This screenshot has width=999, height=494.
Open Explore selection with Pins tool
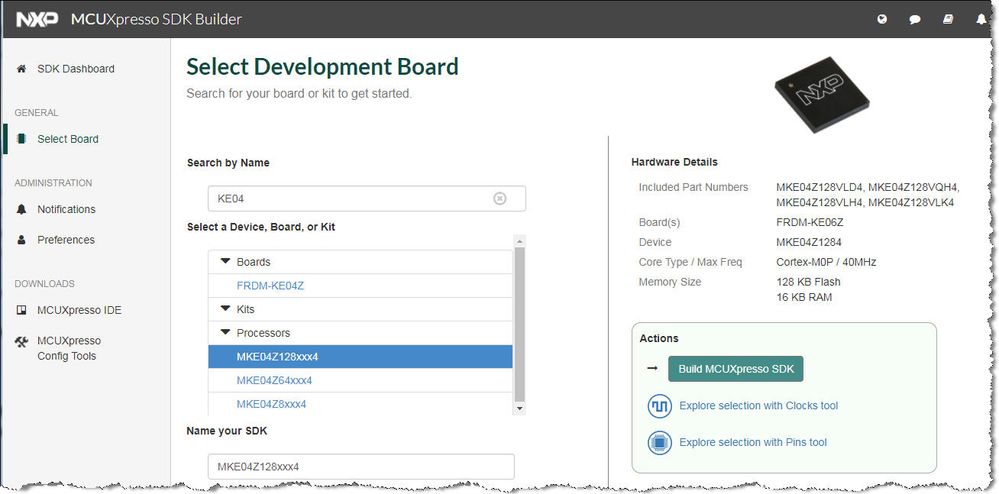pyautogui.click(x=753, y=442)
